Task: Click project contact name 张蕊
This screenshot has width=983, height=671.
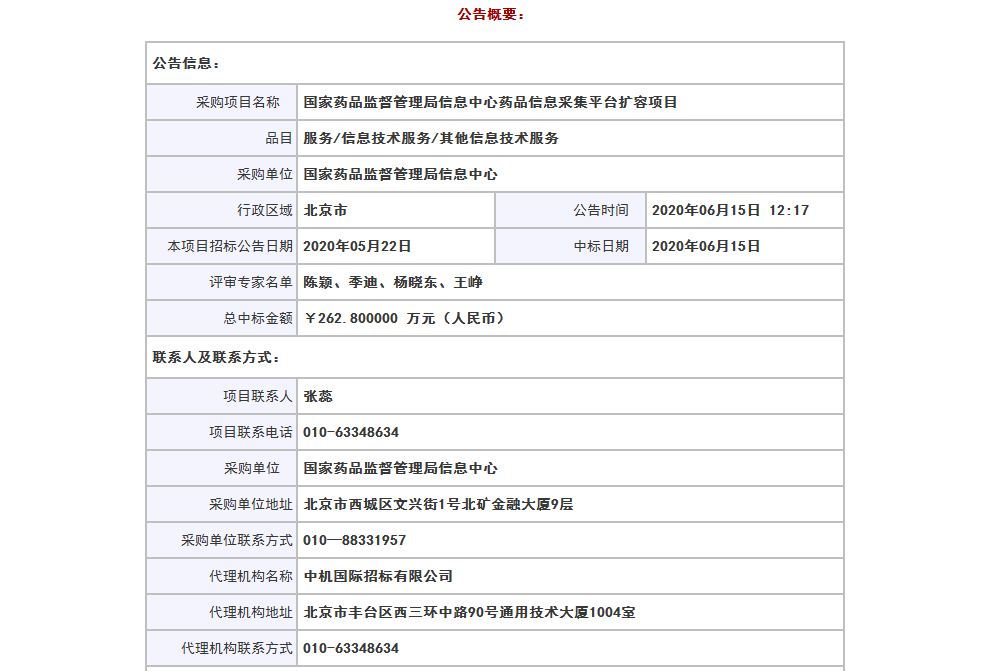Action: (x=318, y=396)
